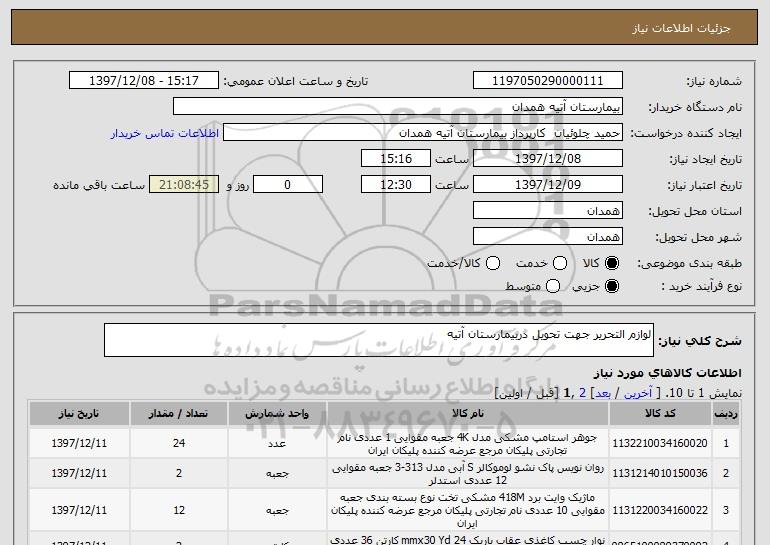Click the نوار چسب کاغذی product name

click(468, 540)
